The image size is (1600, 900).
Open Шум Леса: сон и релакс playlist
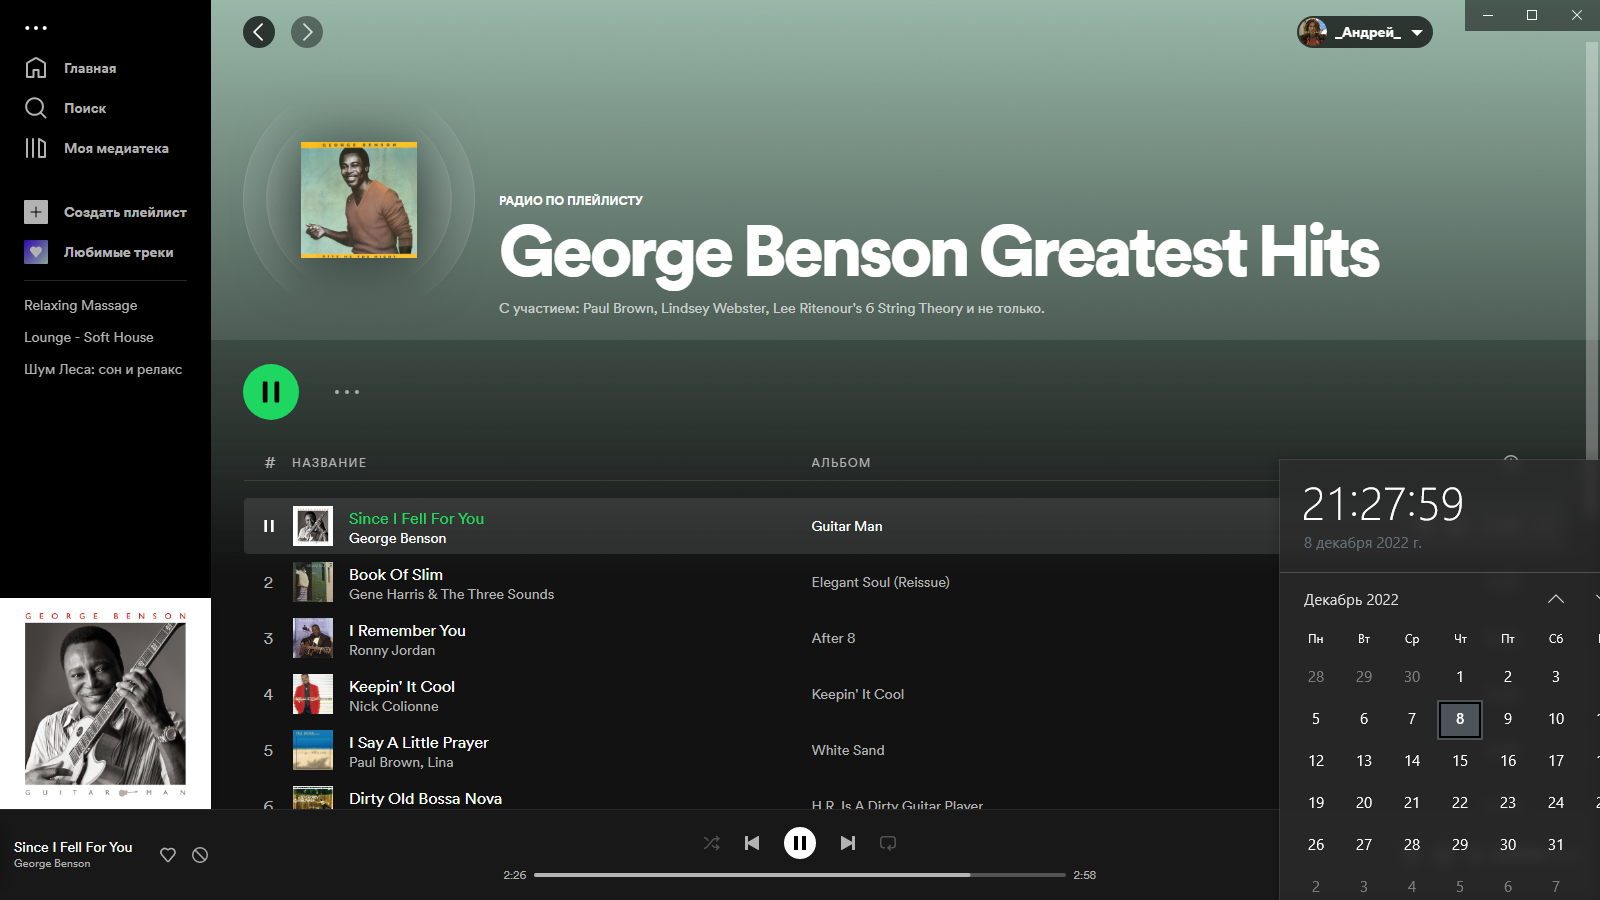103,369
